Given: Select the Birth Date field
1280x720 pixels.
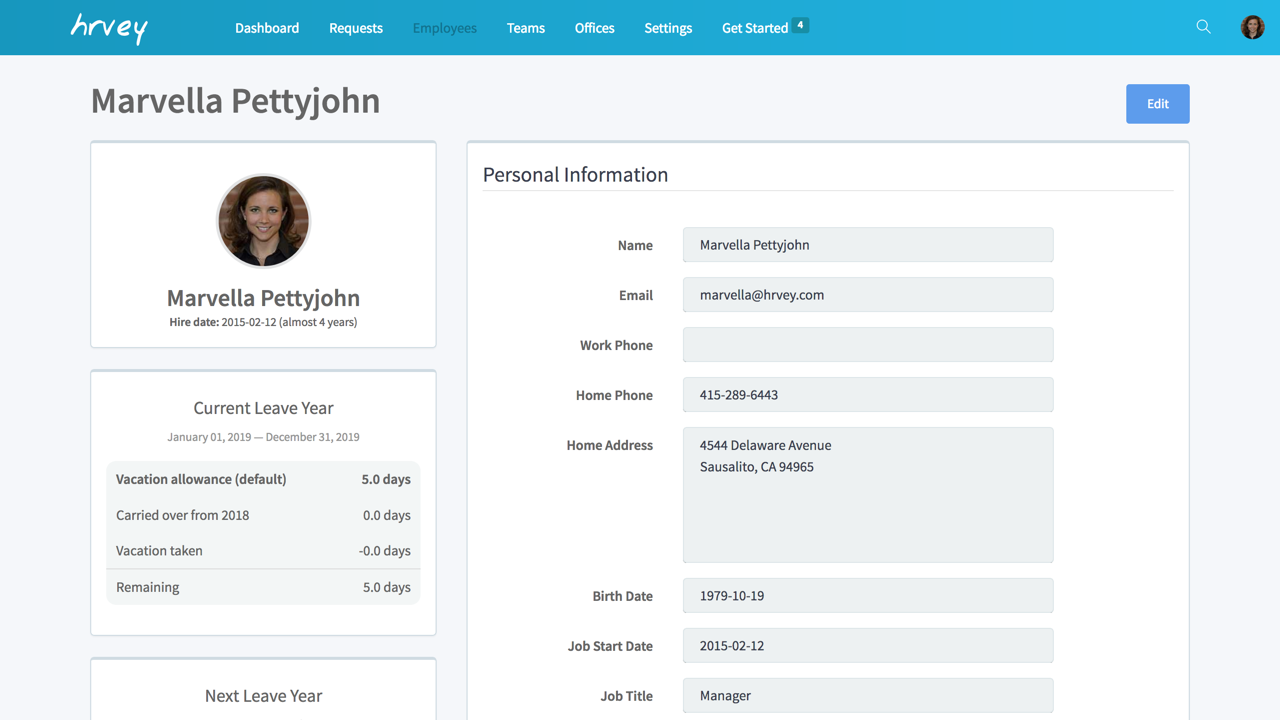Looking at the screenshot, I should (x=867, y=595).
